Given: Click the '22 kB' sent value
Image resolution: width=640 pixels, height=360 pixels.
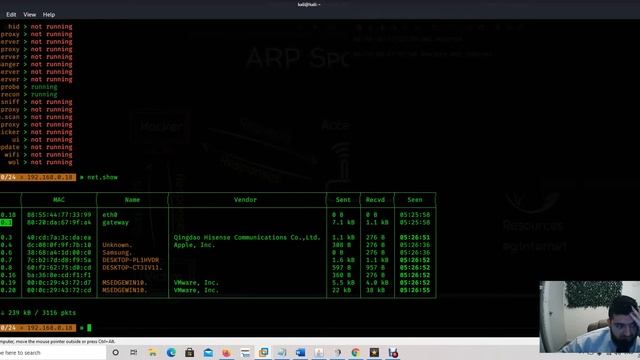Looking at the screenshot, I should pyautogui.click(x=341, y=290).
